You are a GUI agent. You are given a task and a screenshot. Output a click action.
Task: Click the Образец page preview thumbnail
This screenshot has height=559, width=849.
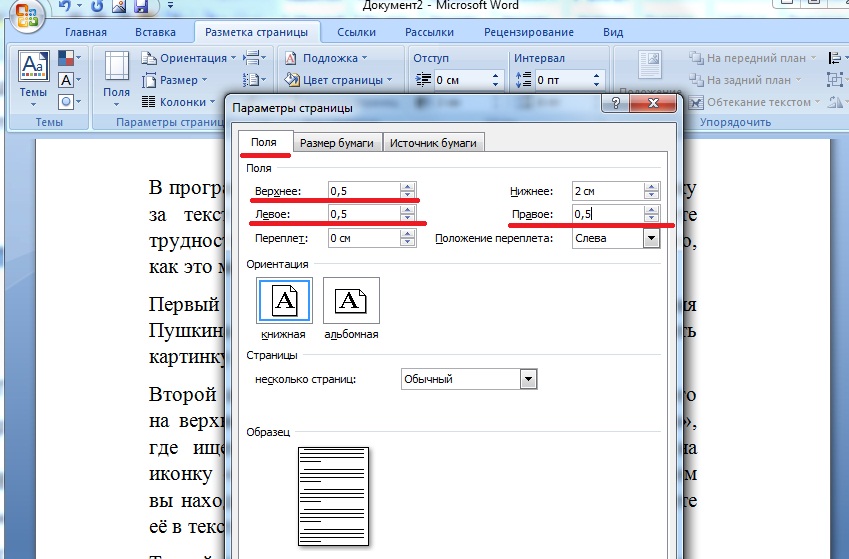334,496
